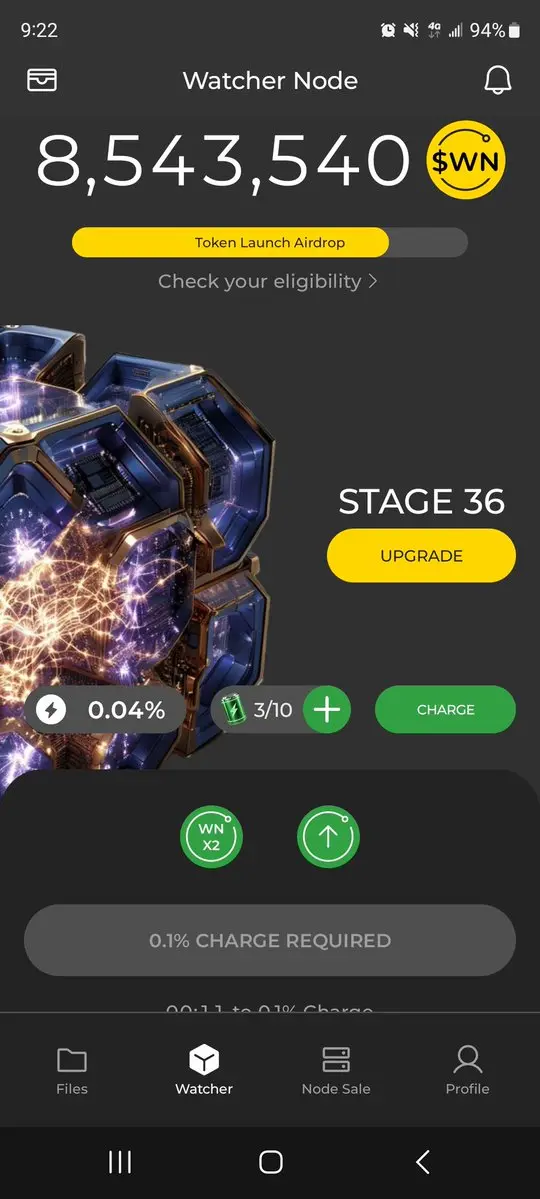The image size is (540, 1199).
Task: Click the yellow UPGRADE button
Action: point(421,556)
